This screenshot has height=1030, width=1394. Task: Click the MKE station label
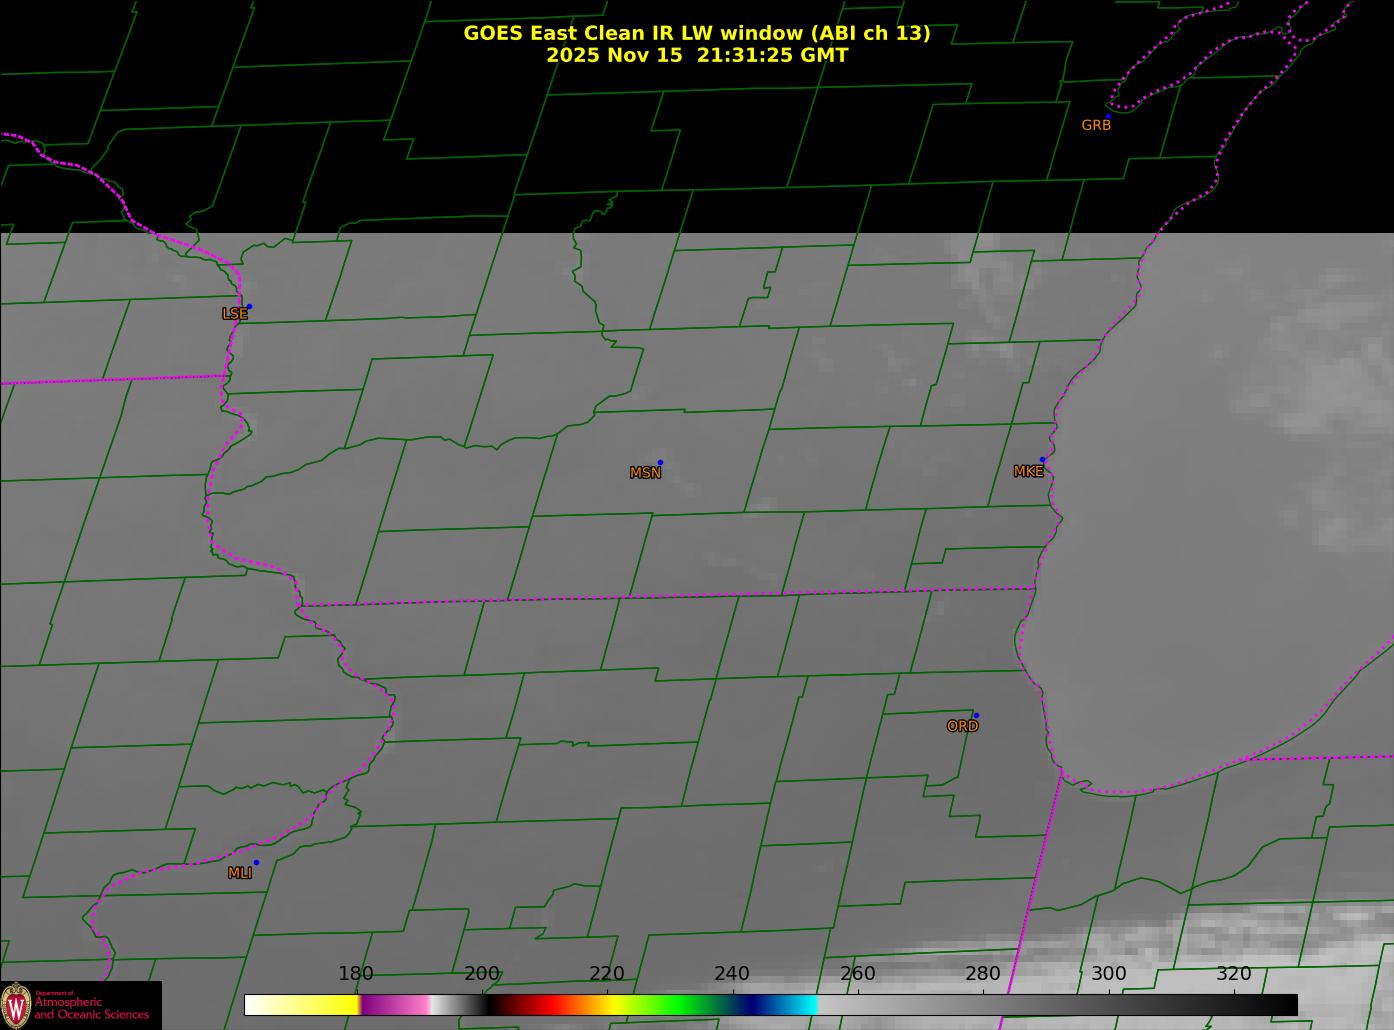(1028, 472)
